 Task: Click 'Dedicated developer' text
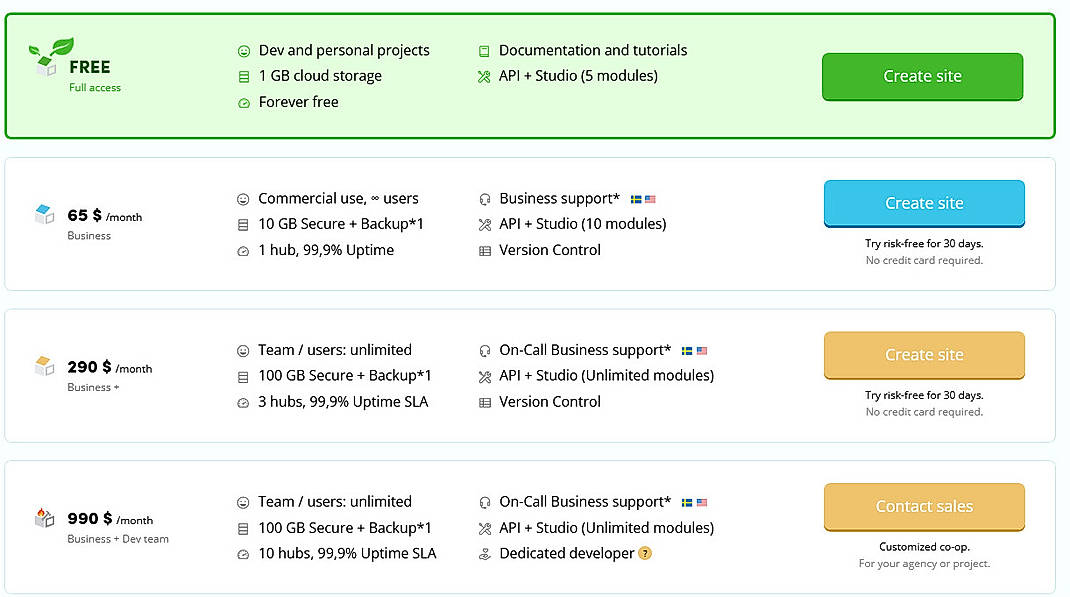[566, 553]
